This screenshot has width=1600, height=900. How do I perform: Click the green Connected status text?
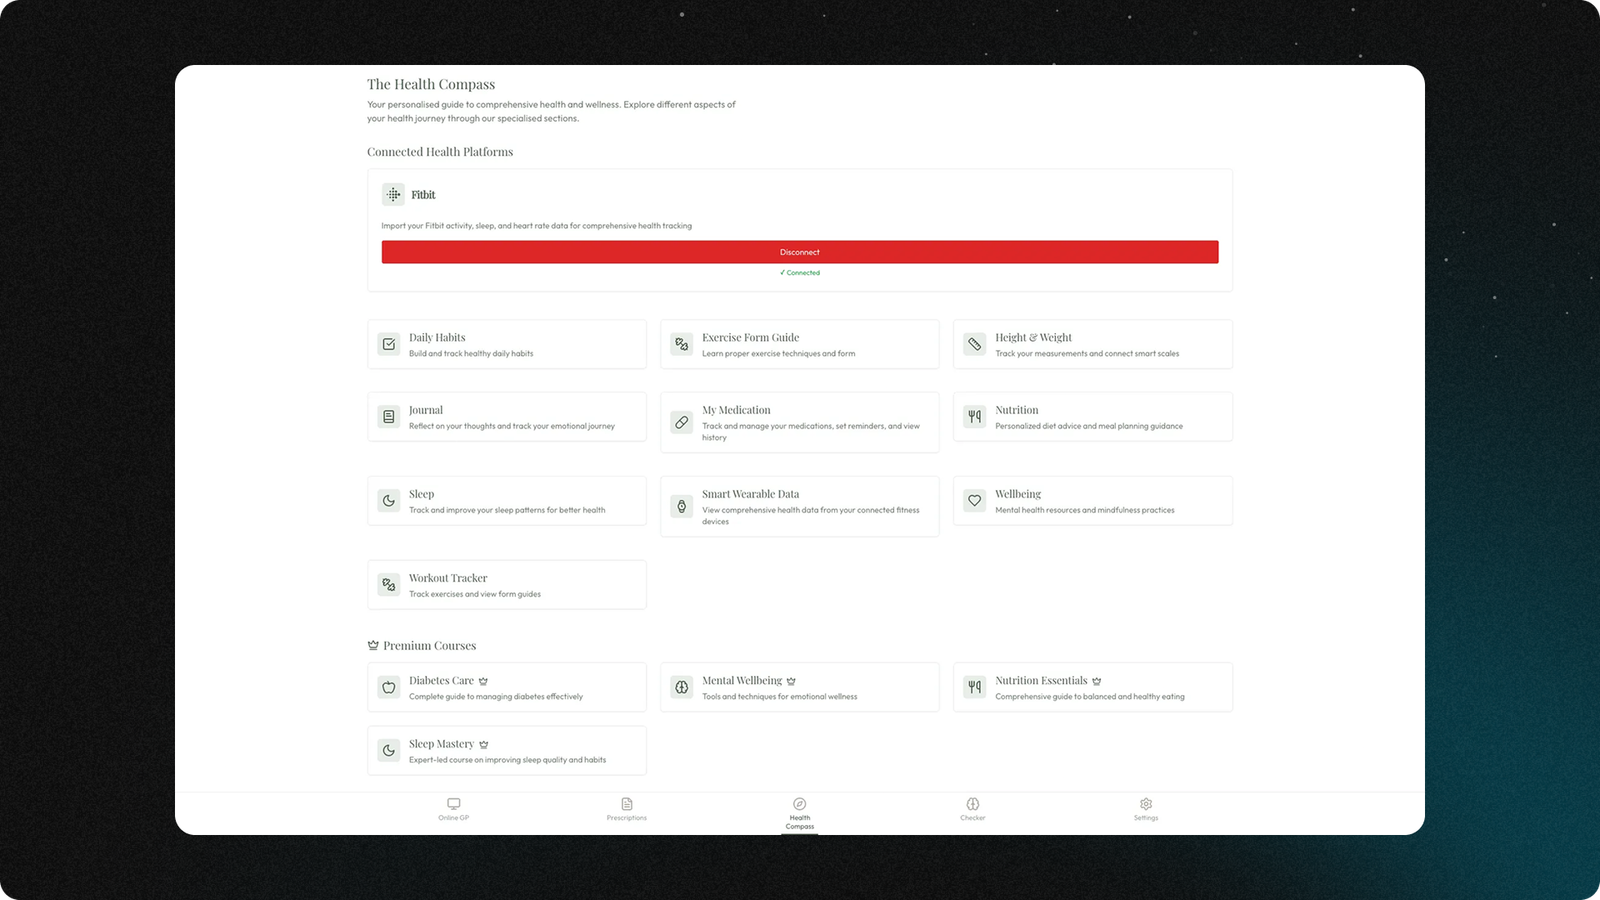click(800, 273)
